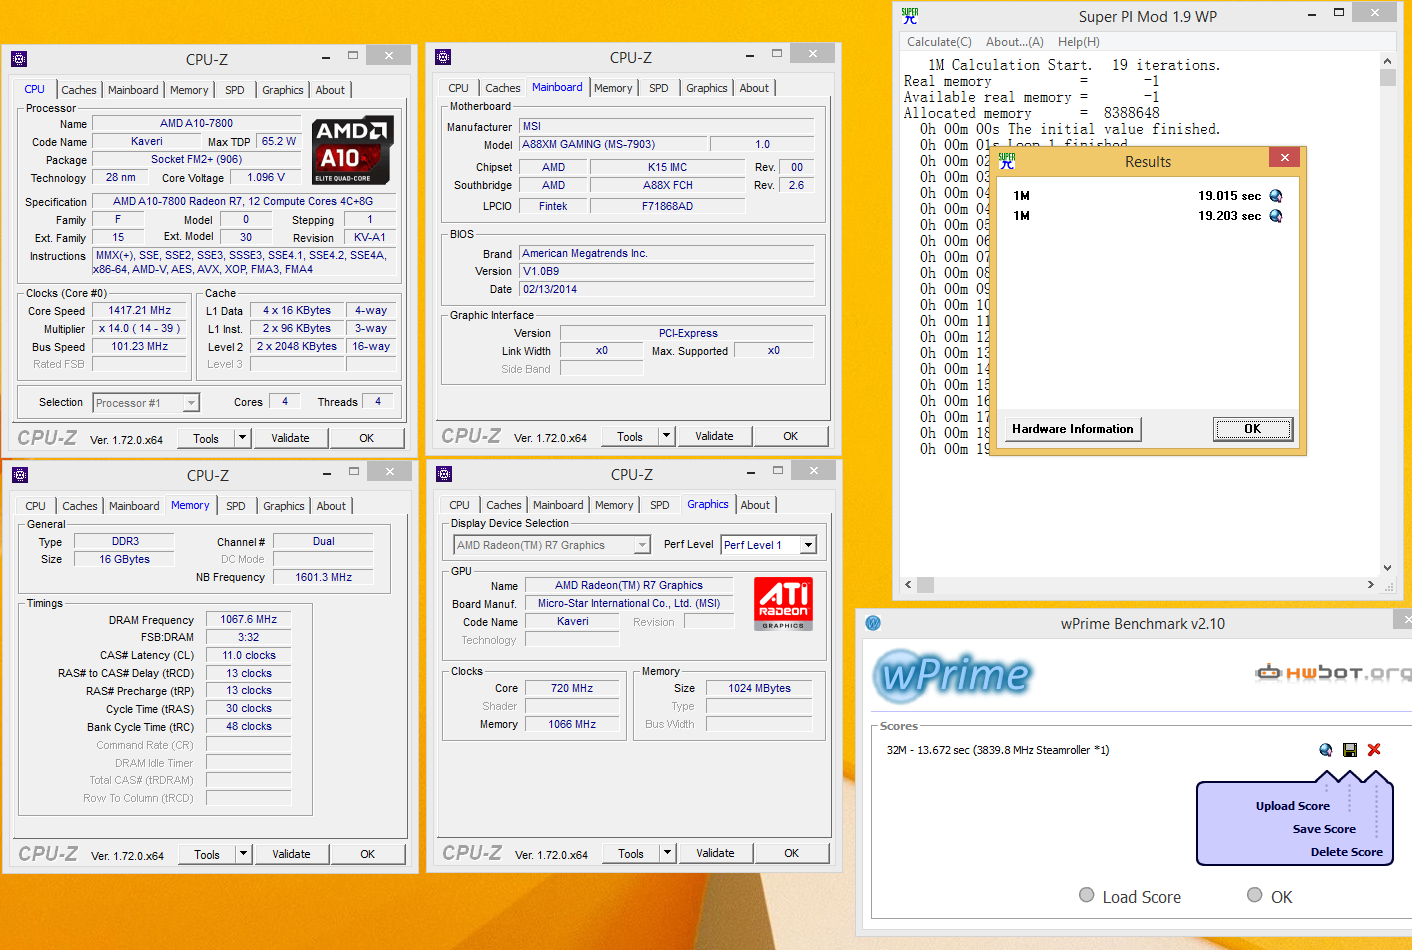Expand the Tools arrow in the CPU tab window
The width and height of the screenshot is (1412, 950).
coord(242,438)
